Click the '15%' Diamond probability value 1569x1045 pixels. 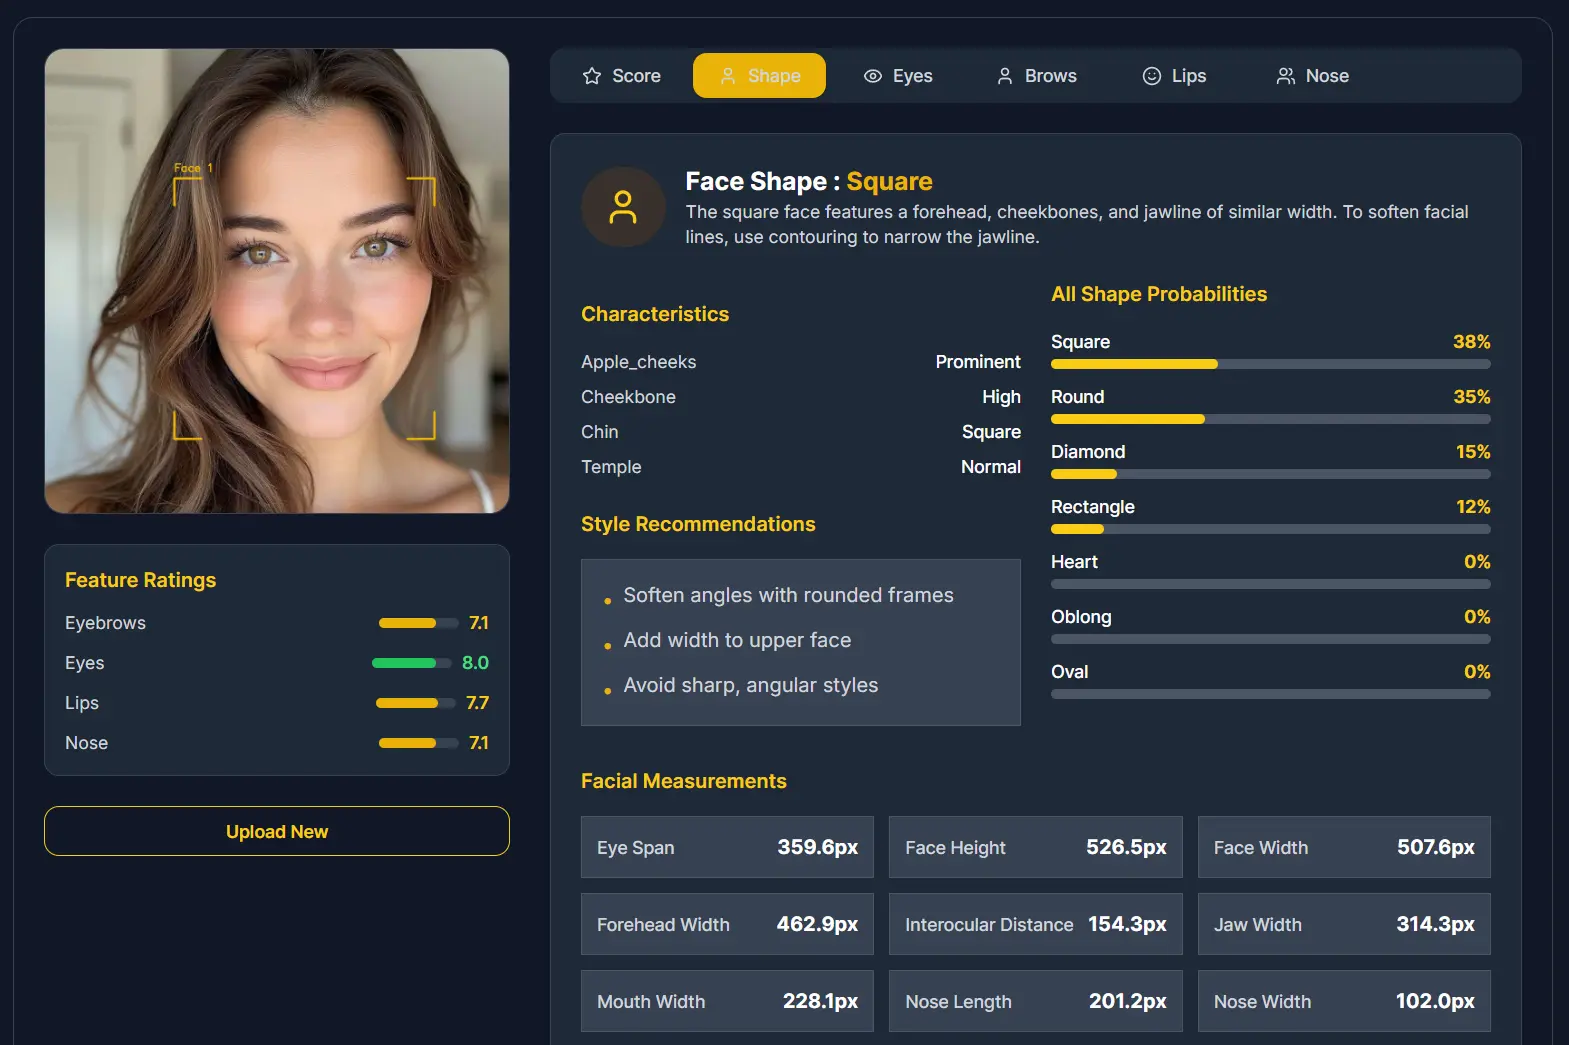point(1473,452)
